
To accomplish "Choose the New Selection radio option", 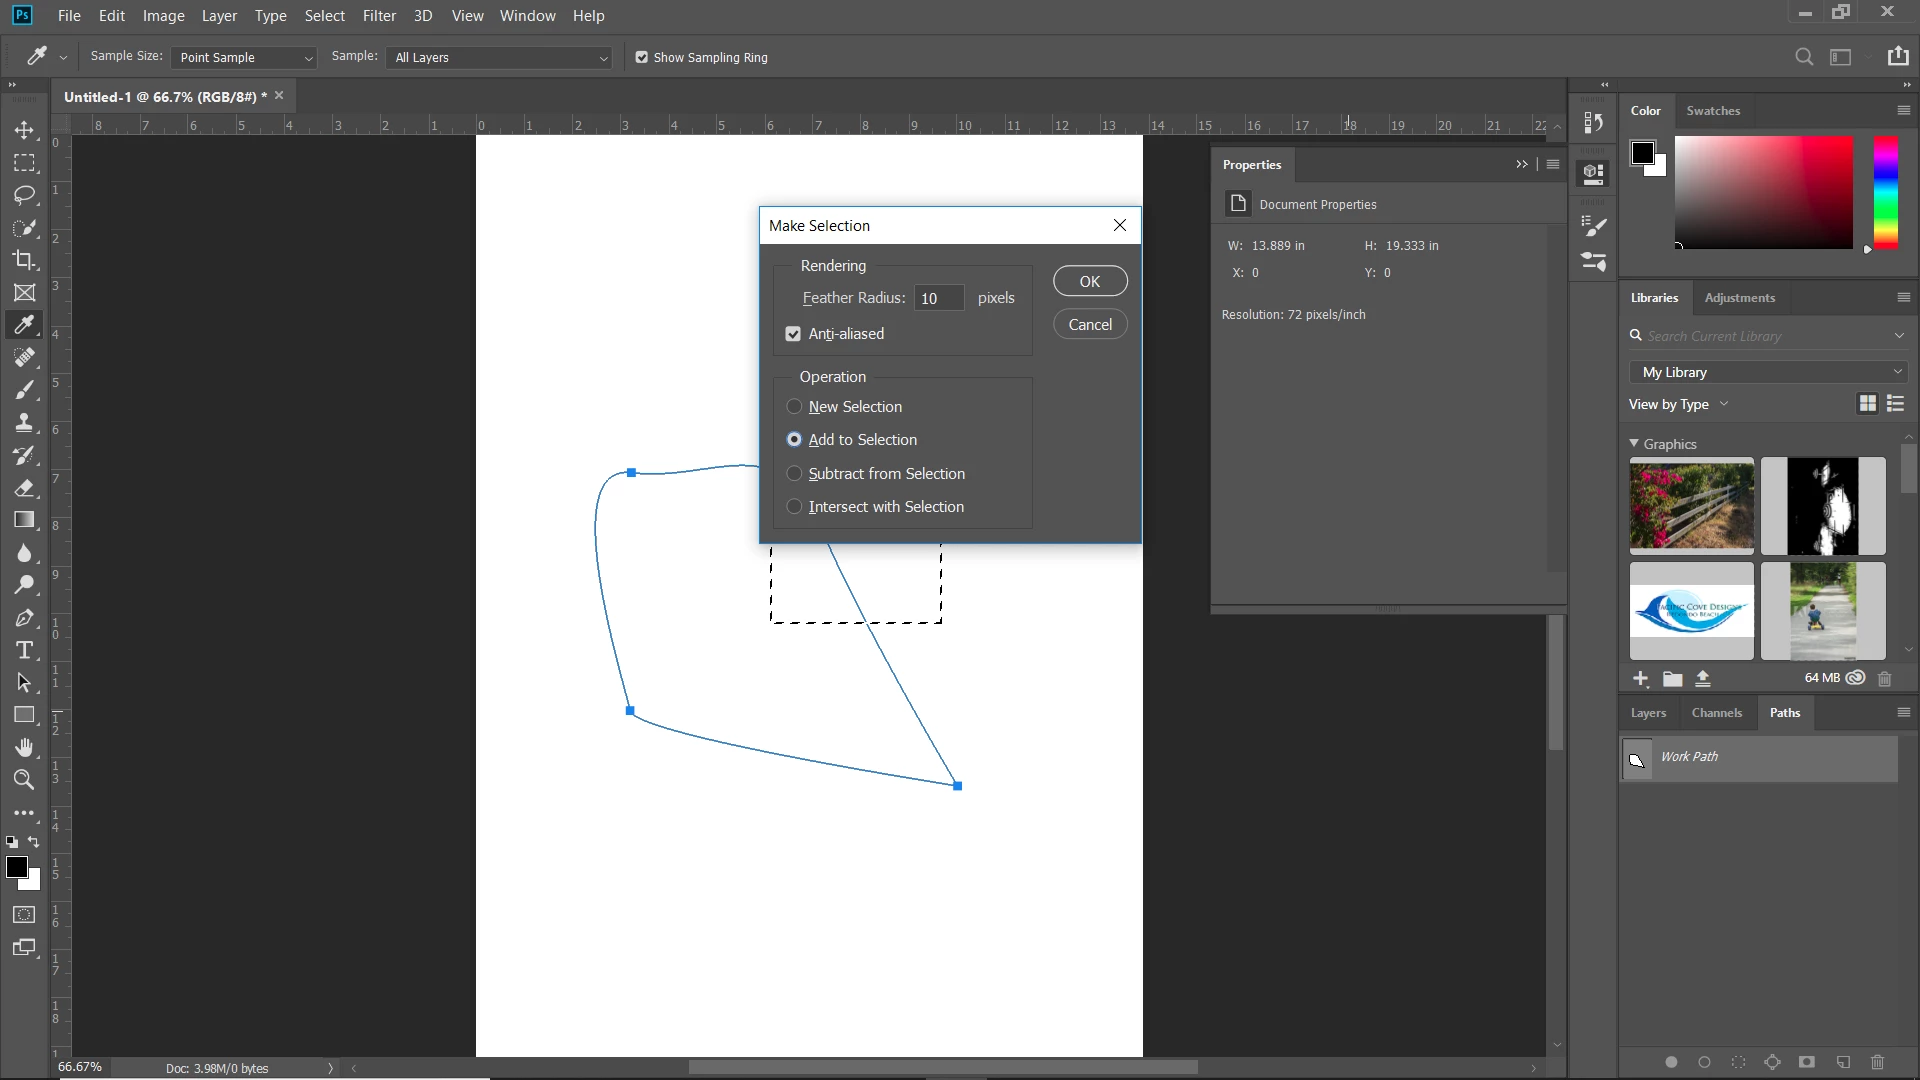I will click(x=794, y=406).
